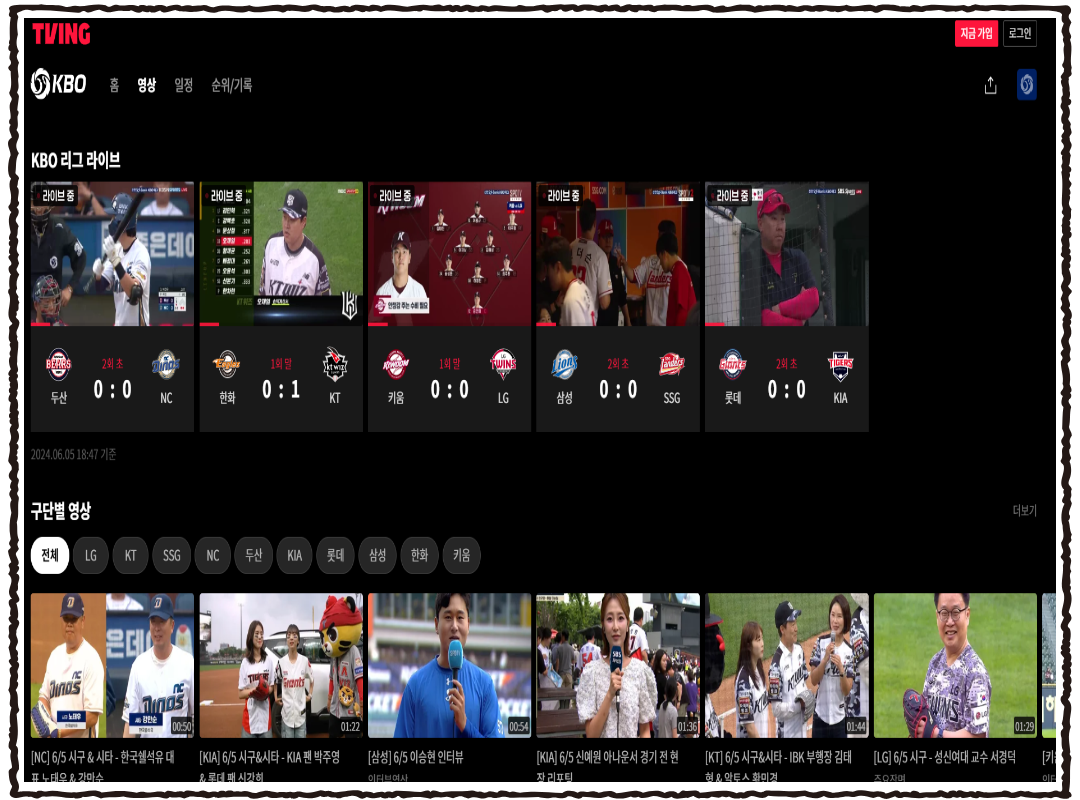The height and width of the screenshot is (800, 1080).
Task: Select the 키움 team filter chip
Action: pyautogui.click(x=461, y=555)
